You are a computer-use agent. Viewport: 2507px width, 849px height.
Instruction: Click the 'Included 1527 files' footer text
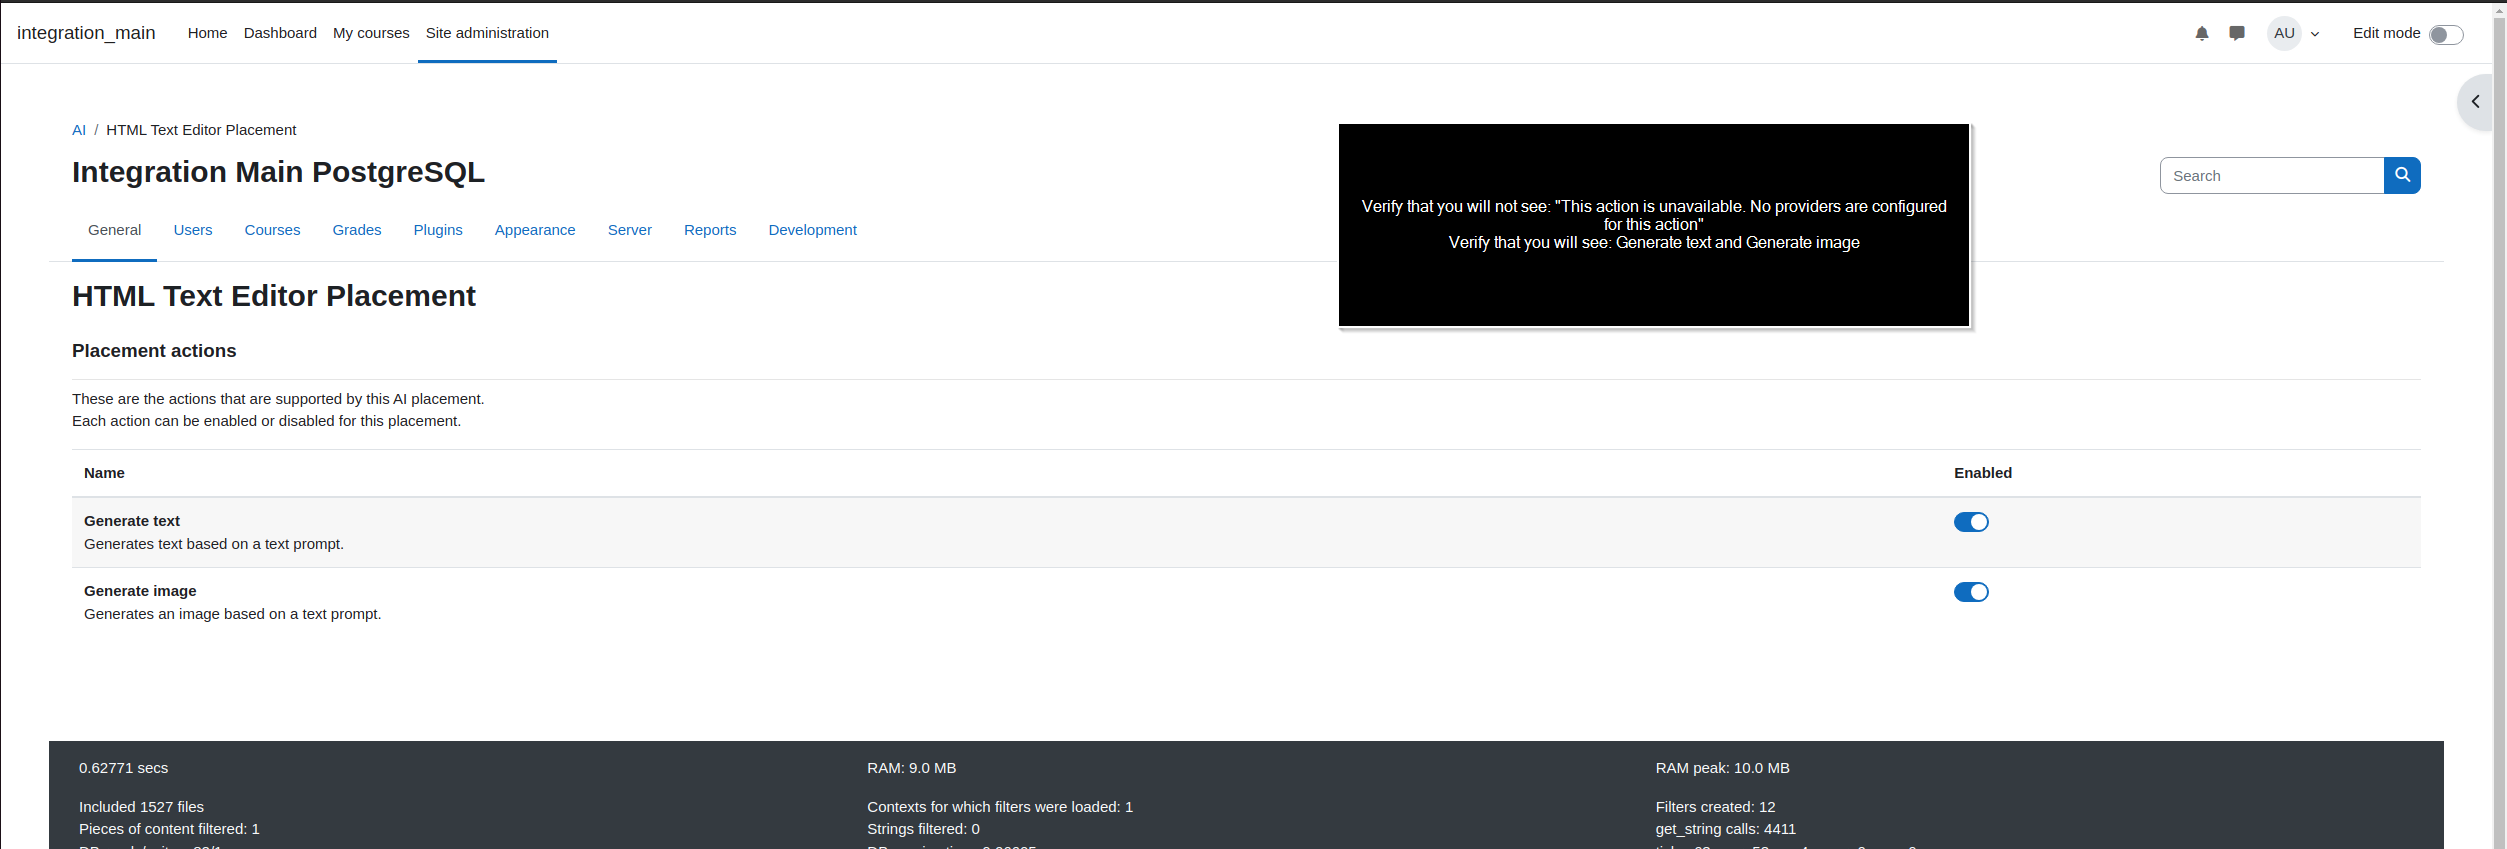pyautogui.click(x=141, y=807)
